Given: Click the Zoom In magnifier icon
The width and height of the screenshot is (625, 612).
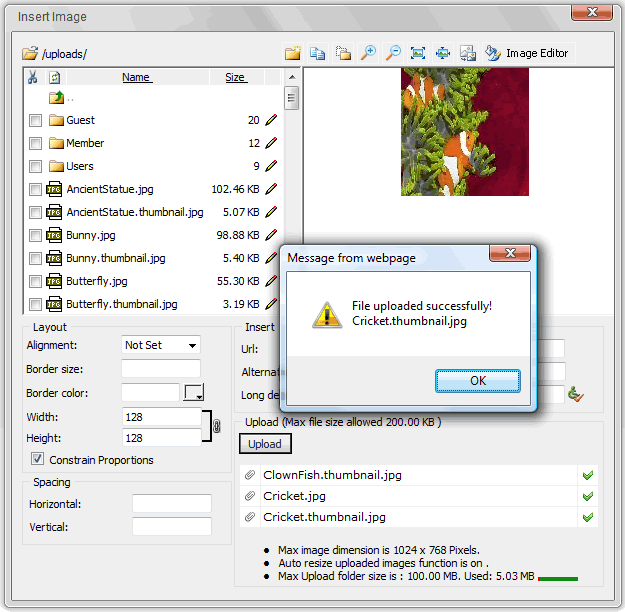Looking at the screenshot, I should click(x=369, y=53).
